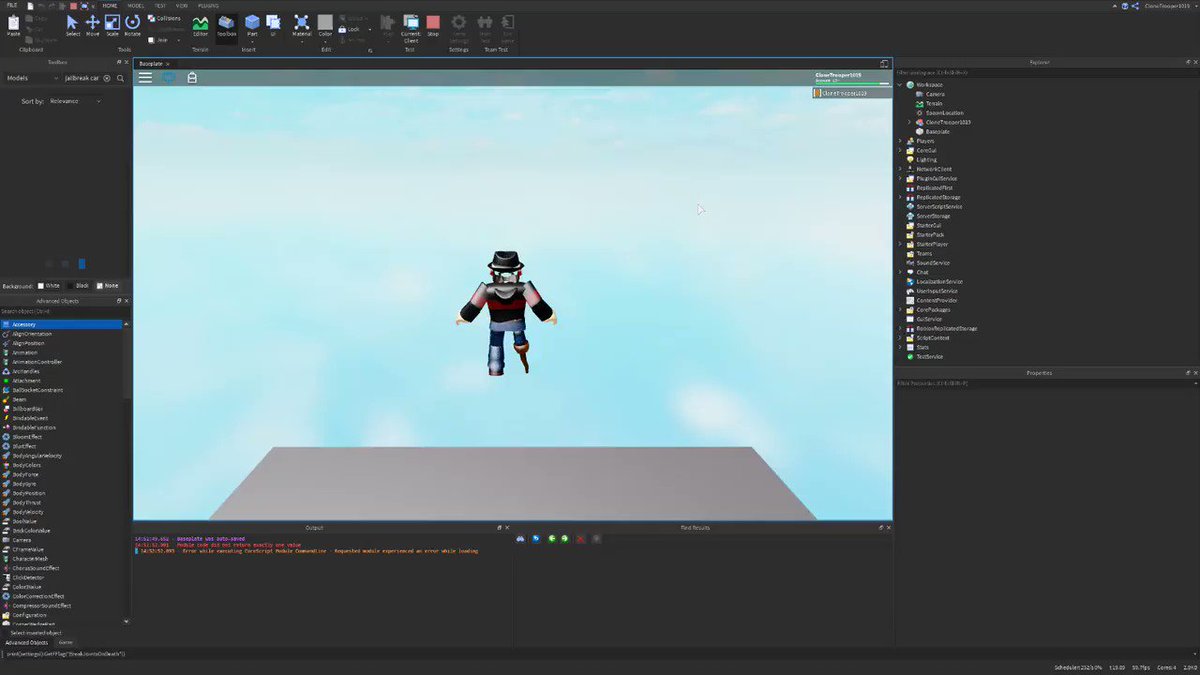Select Black background option
1200x675 pixels.
tap(77, 285)
